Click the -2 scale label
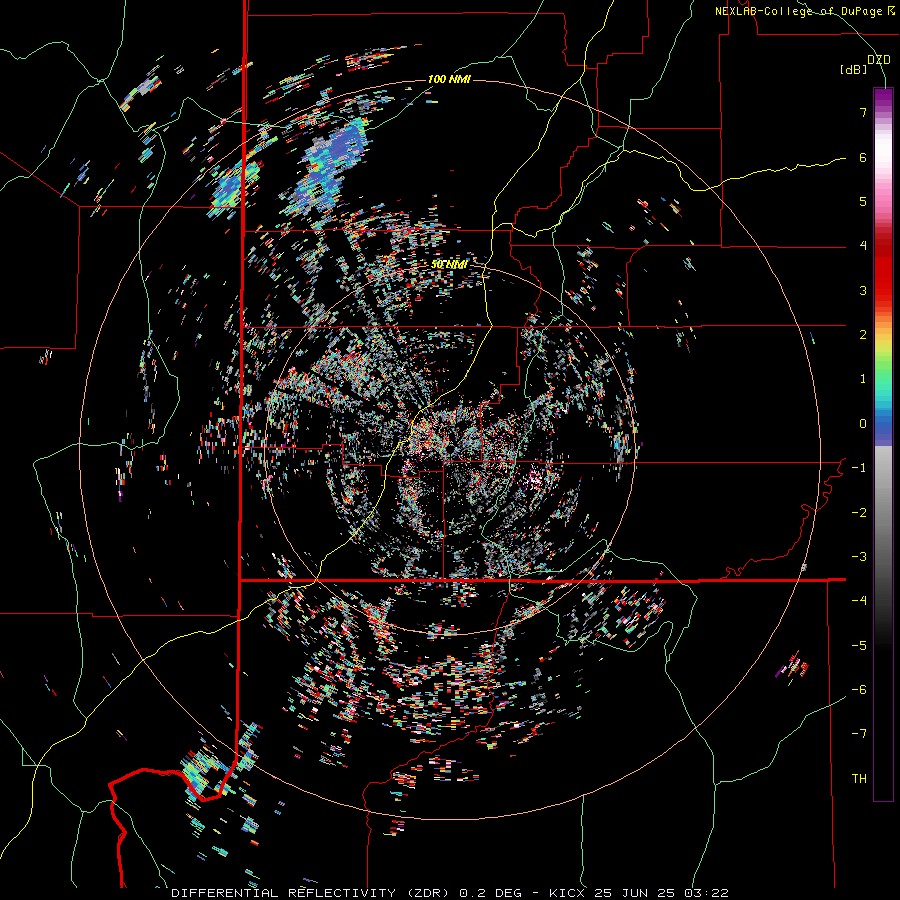Viewport: 900px width, 900px height. click(859, 513)
